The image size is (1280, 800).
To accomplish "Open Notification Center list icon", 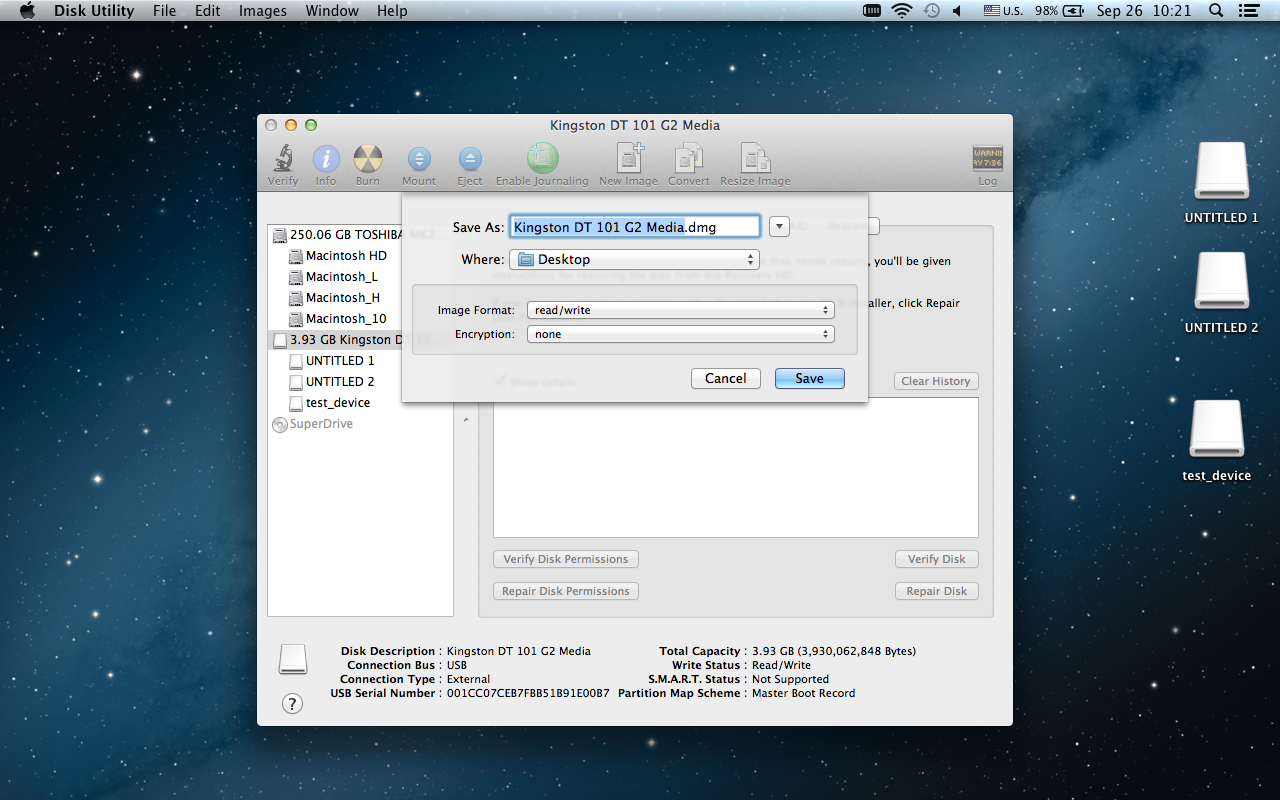I will [1247, 11].
